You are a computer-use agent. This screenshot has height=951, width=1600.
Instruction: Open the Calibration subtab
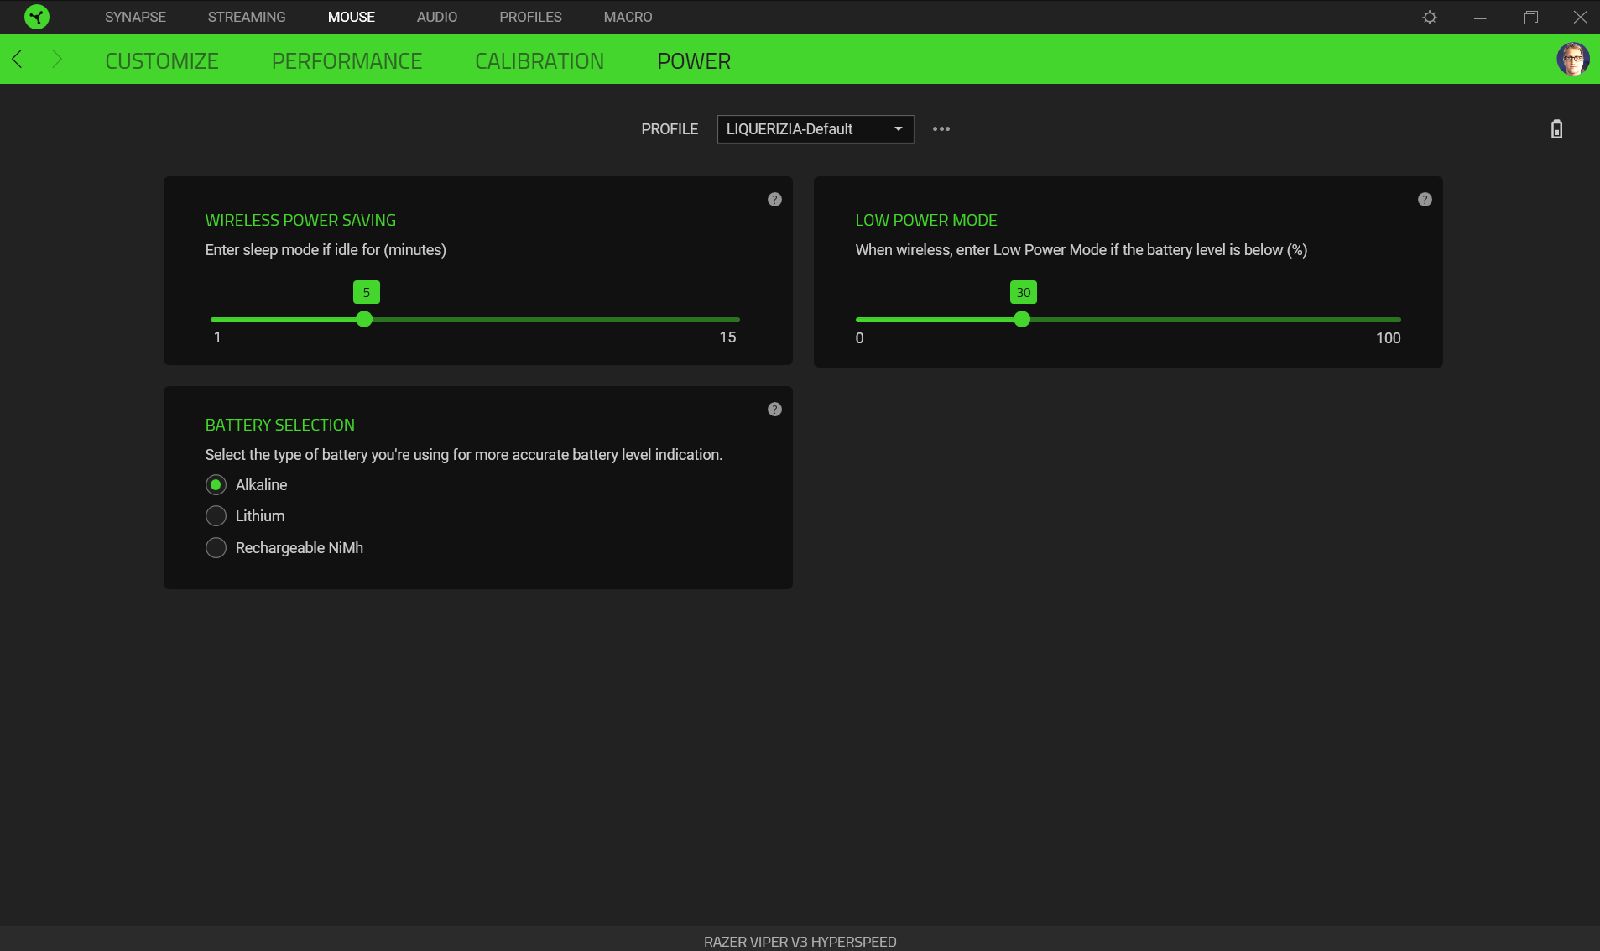pyautogui.click(x=539, y=61)
